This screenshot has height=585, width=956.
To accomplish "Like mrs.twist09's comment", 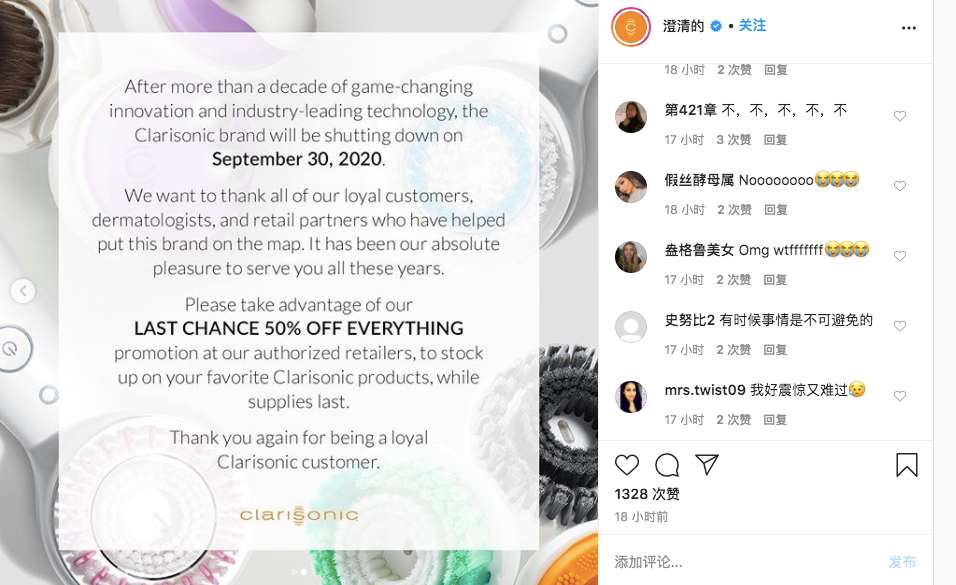I will (x=900, y=396).
